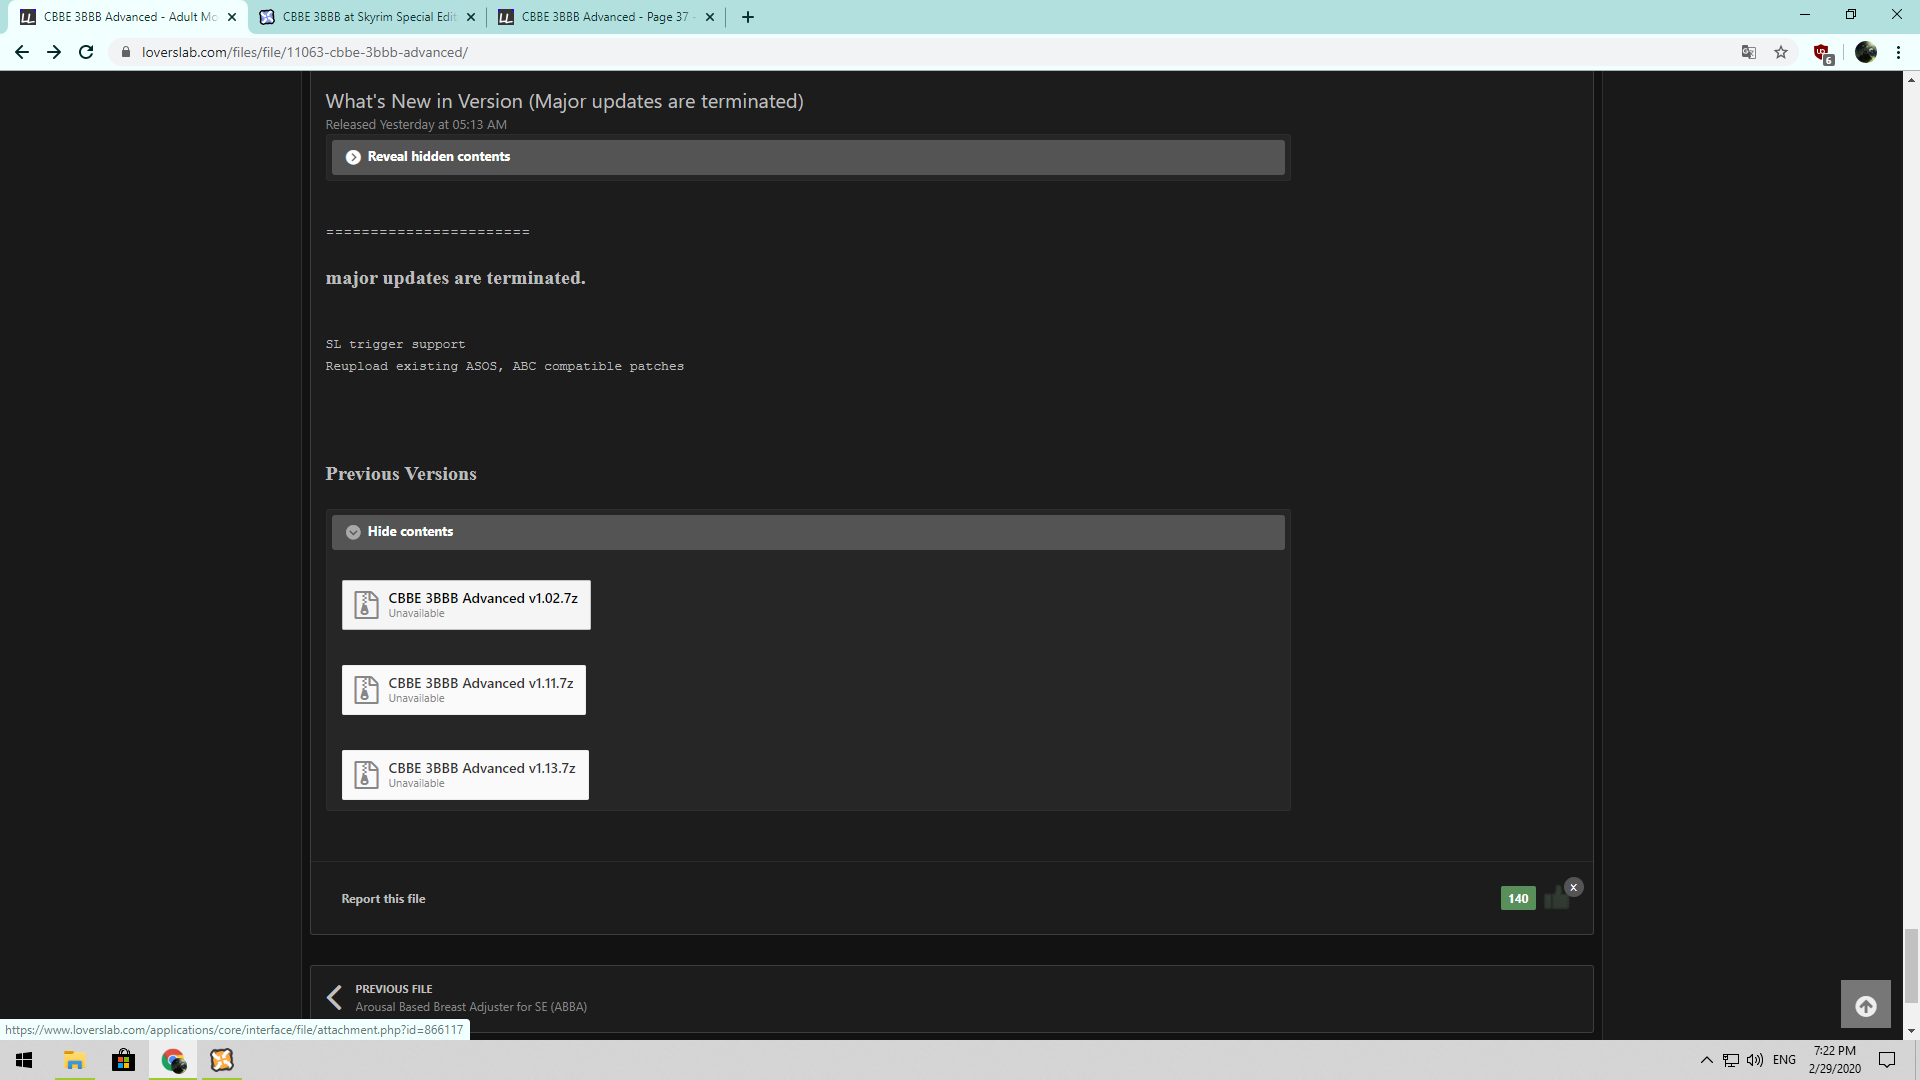Open the red shield extension icon
This screenshot has width=1920, height=1080.
pos(1822,53)
